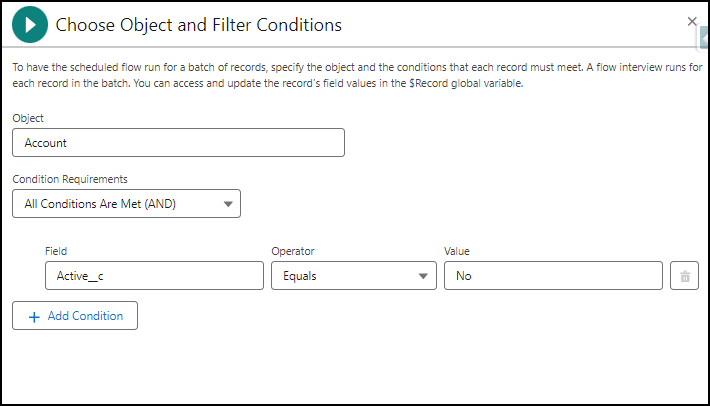Delete the Active__c condition with trash icon
The height and width of the screenshot is (406, 710).
[684, 276]
